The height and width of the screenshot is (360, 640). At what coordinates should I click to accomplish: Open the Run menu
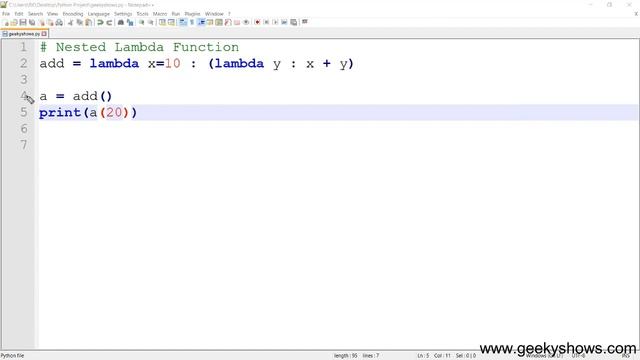point(176,14)
